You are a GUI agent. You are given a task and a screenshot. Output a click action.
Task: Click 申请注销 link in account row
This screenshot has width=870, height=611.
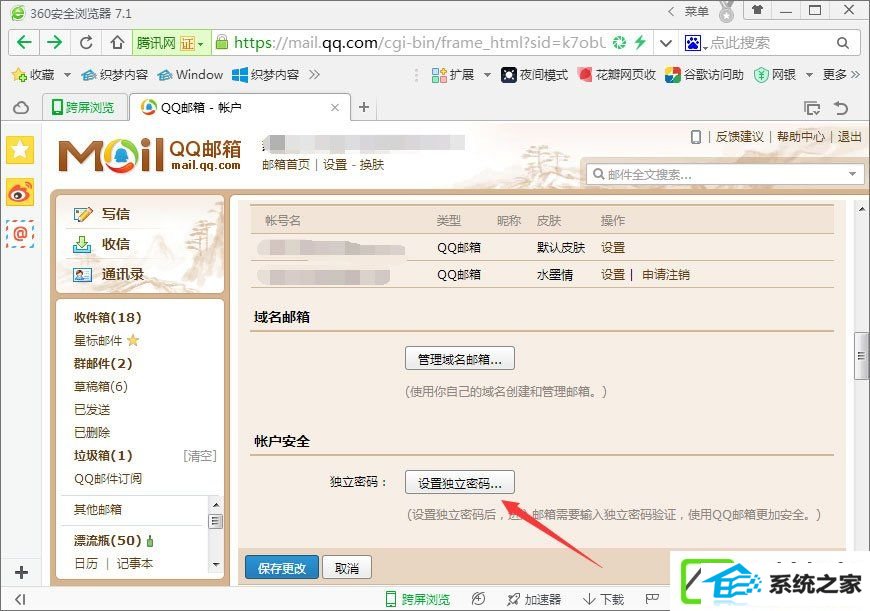(666, 275)
